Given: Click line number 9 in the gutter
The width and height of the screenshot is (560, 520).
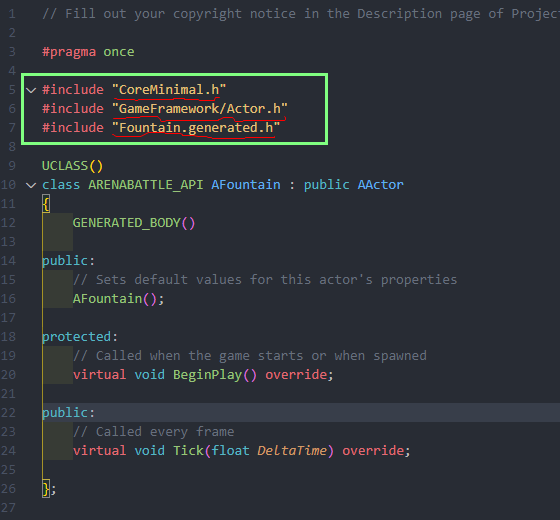Looking at the screenshot, I should pos(12,166).
